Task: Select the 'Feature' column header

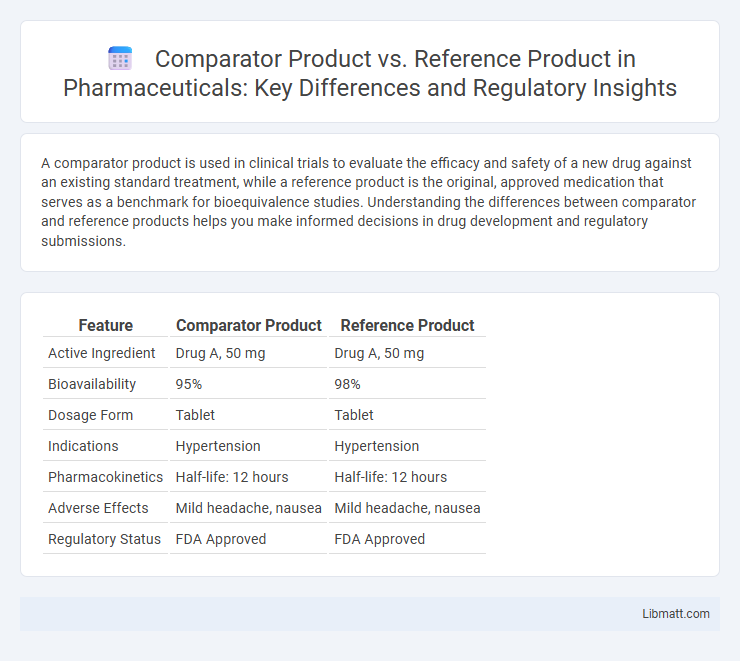Action: point(105,325)
